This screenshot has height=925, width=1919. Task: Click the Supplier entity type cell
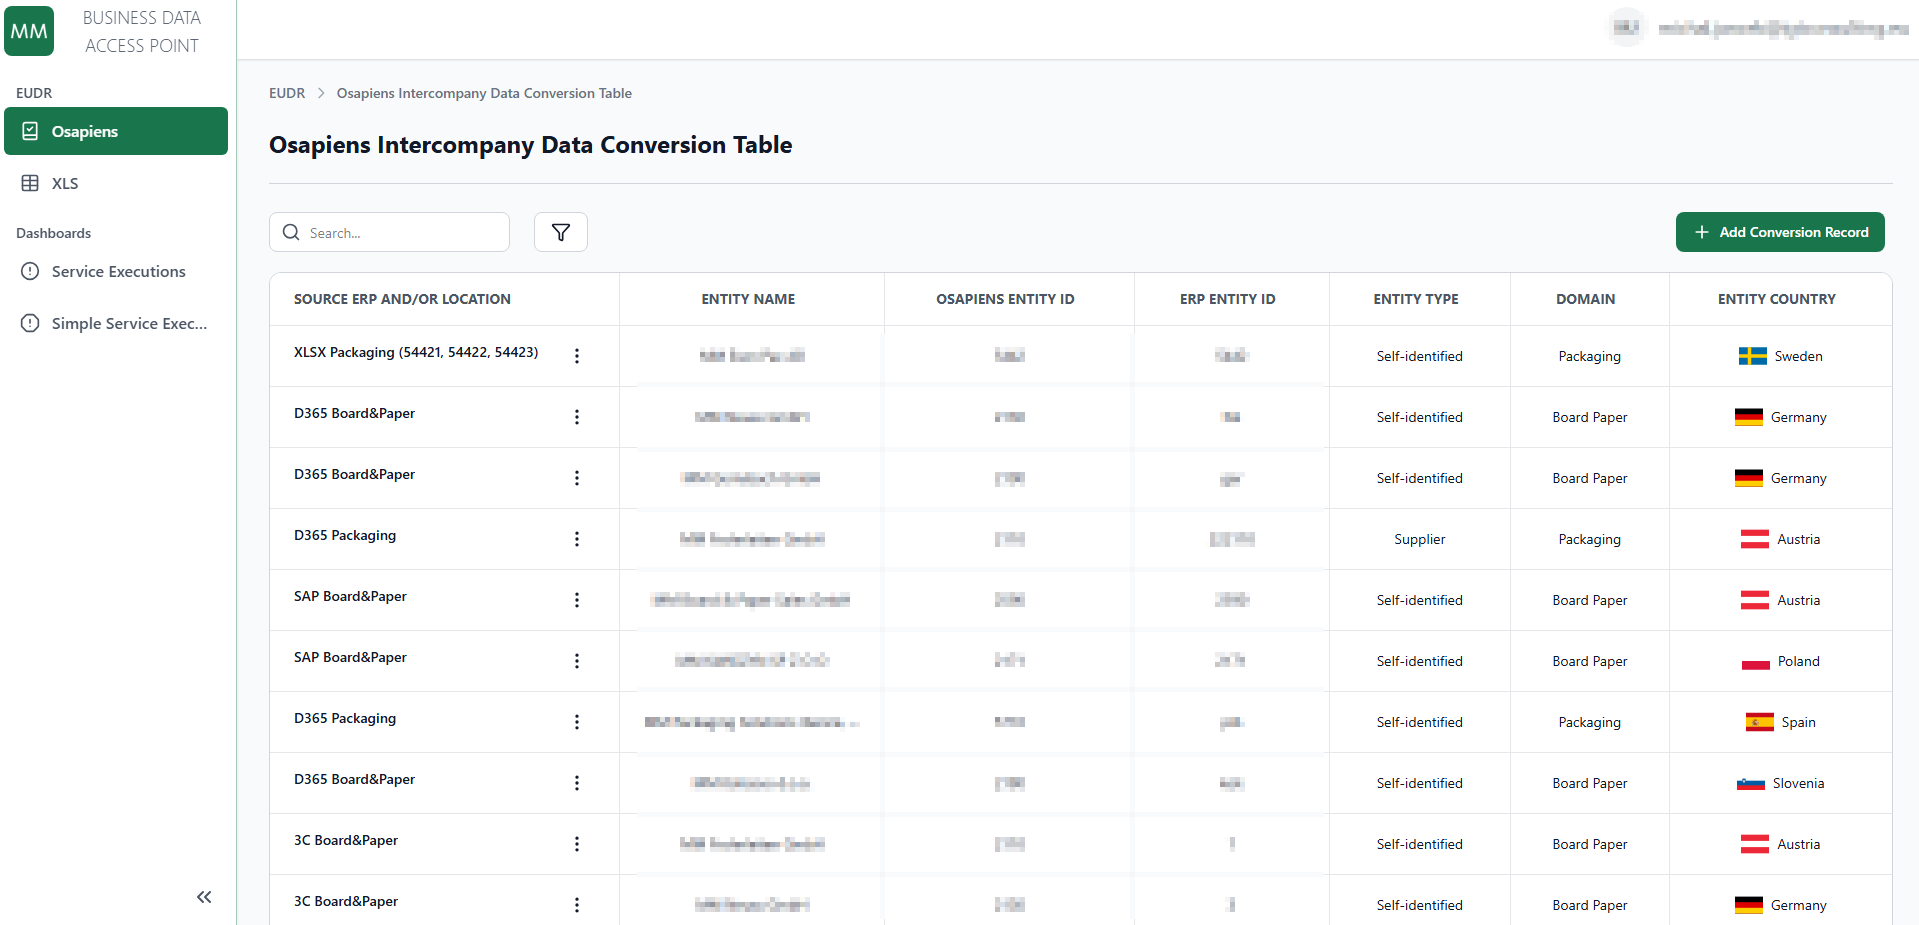point(1420,539)
